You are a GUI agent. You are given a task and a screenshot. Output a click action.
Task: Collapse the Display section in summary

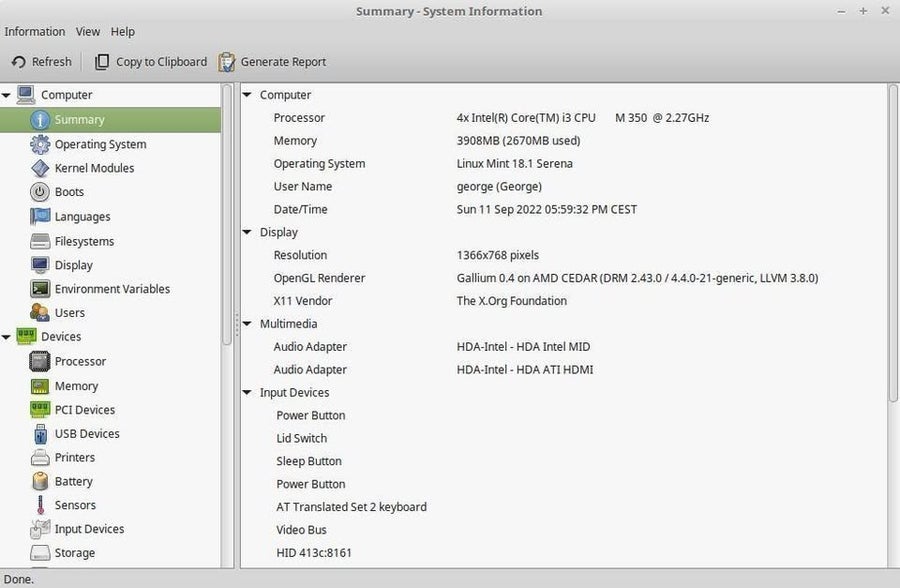(x=247, y=232)
